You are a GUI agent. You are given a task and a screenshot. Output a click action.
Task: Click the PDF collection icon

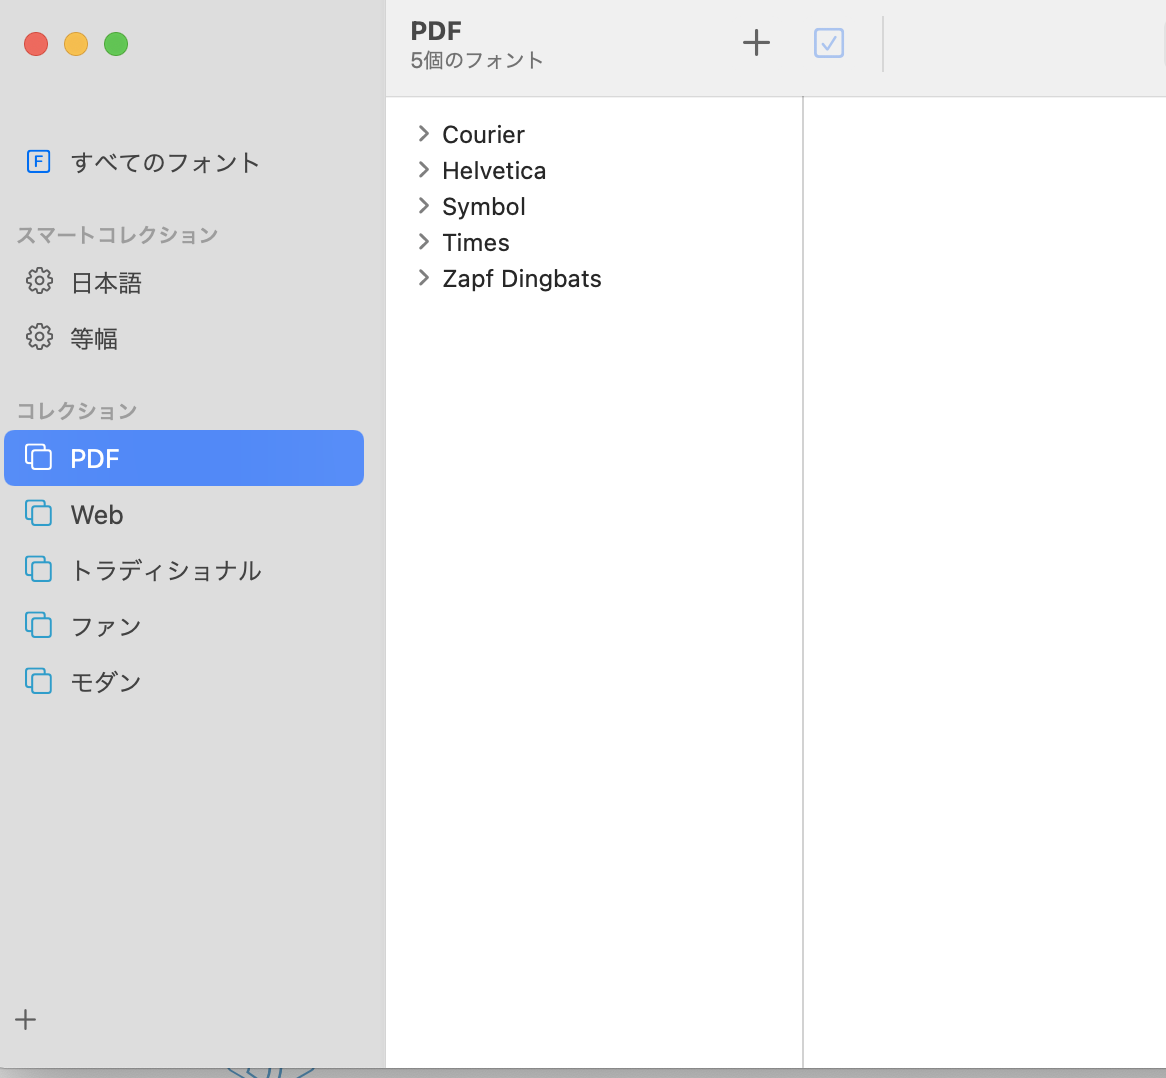click(38, 458)
